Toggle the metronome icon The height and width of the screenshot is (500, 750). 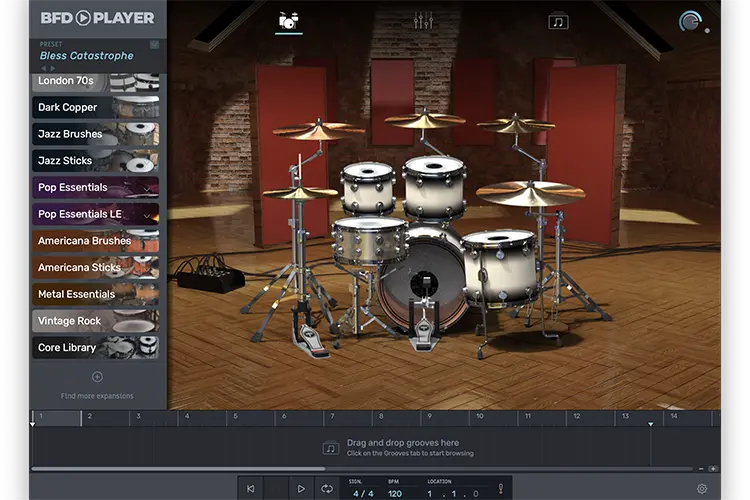501,489
